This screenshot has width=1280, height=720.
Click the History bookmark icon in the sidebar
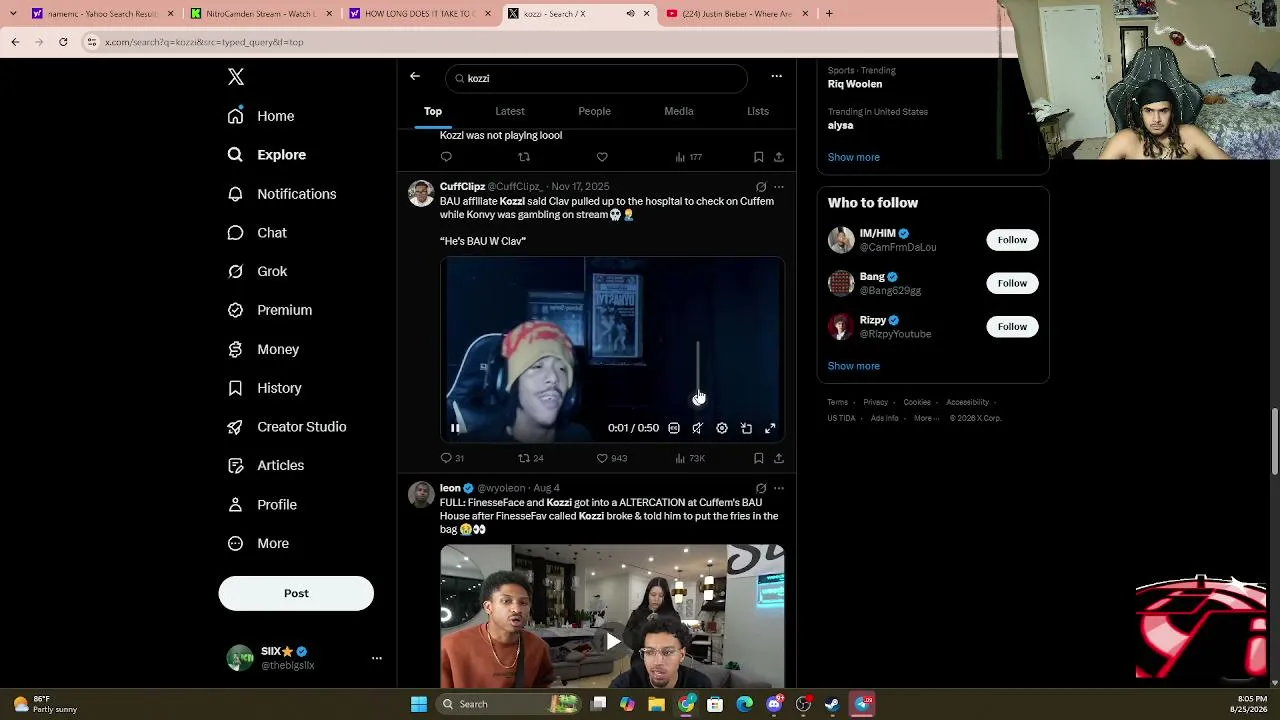point(235,388)
